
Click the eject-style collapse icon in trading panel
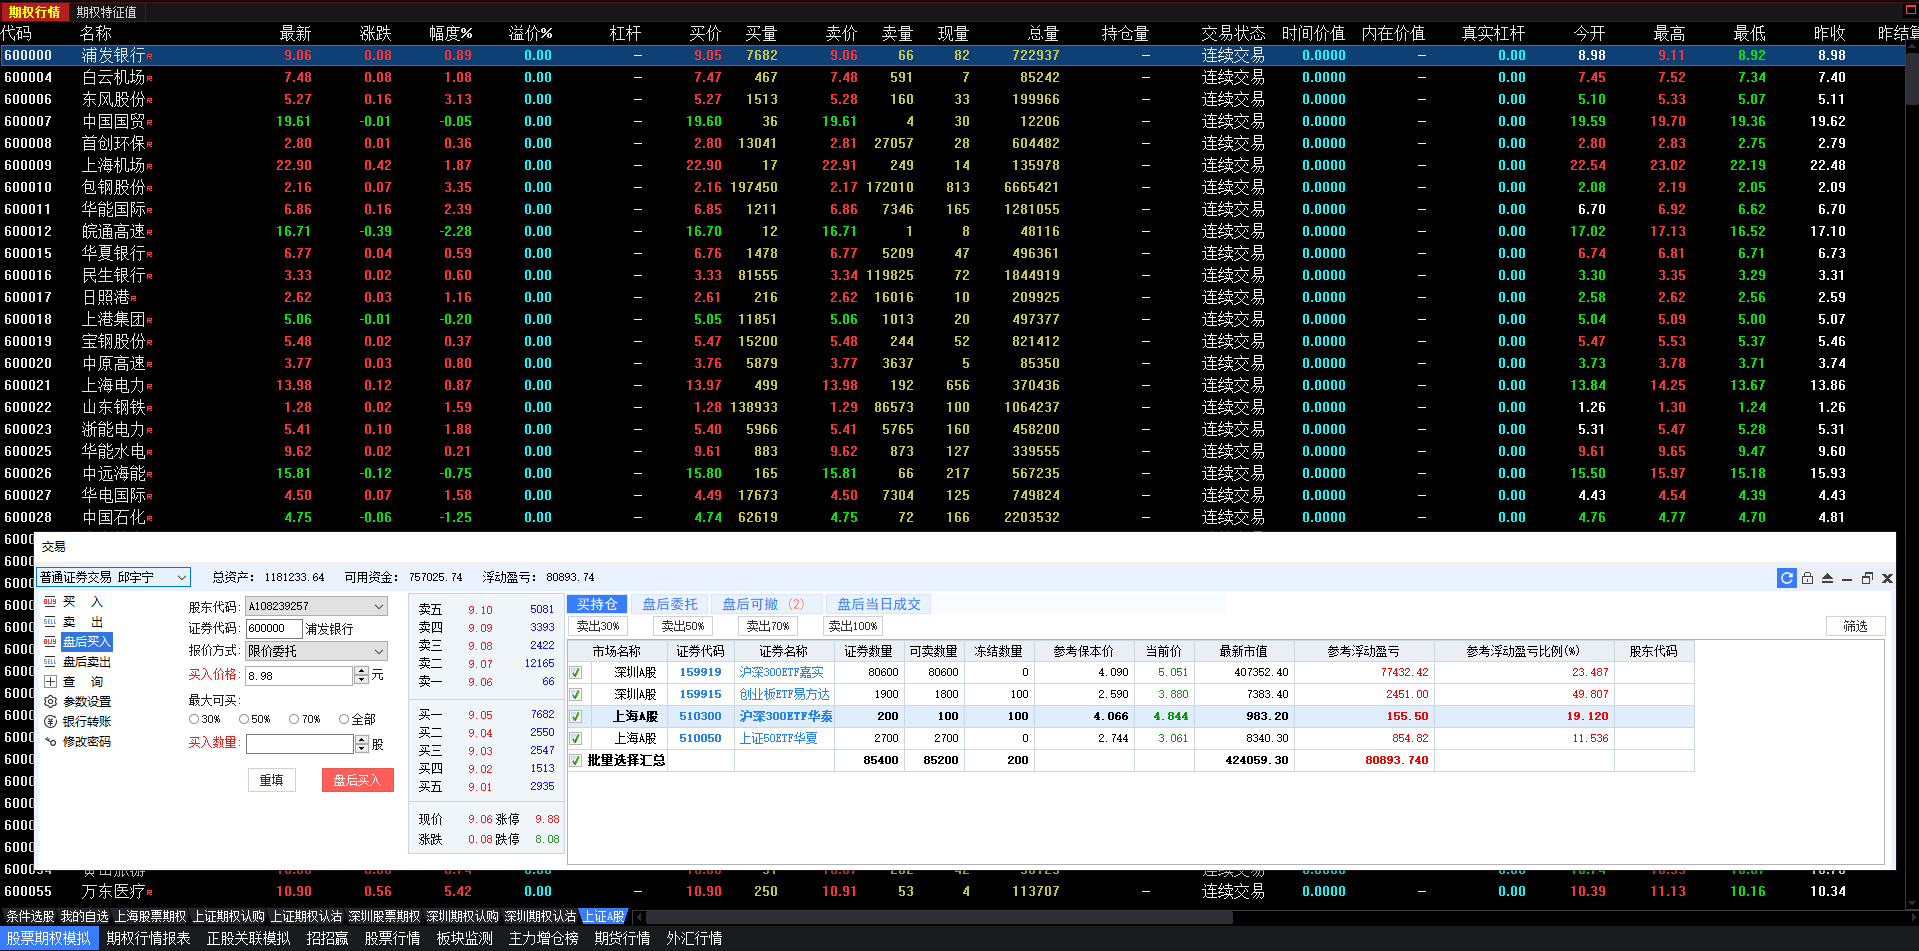[1827, 578]
